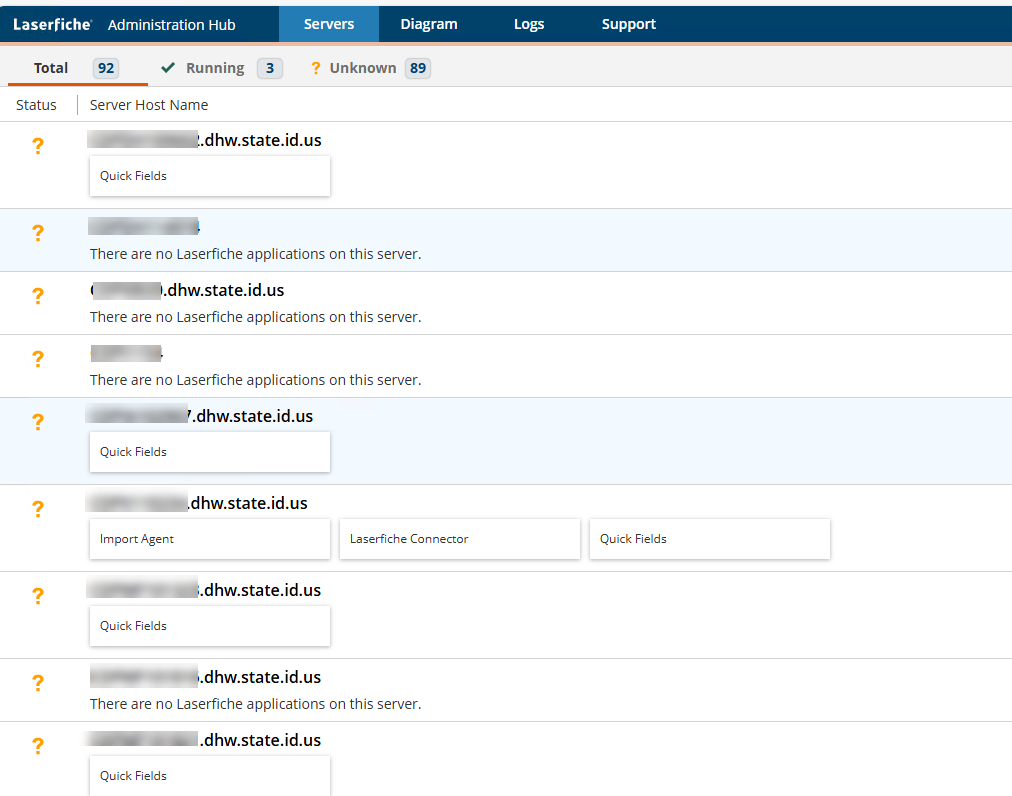
Task: Click the last visible row's unknown status icon
Action: [x=38, y=745]
